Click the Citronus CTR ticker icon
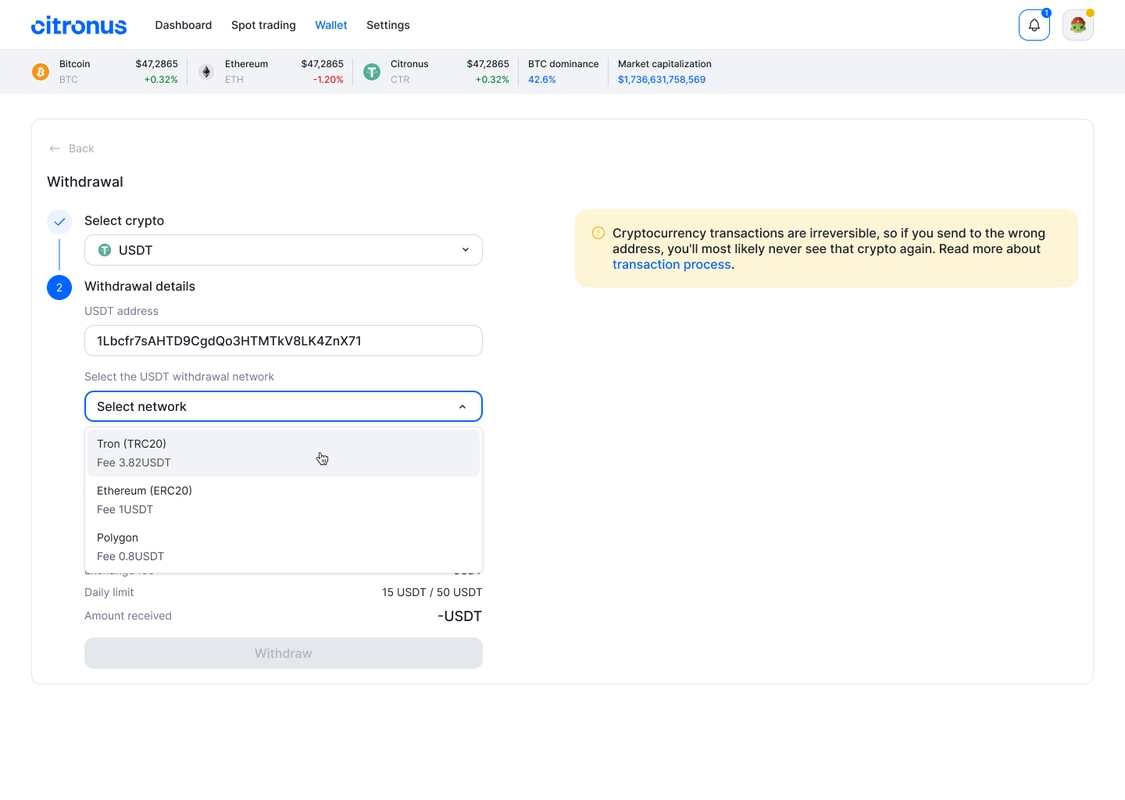 372,72
